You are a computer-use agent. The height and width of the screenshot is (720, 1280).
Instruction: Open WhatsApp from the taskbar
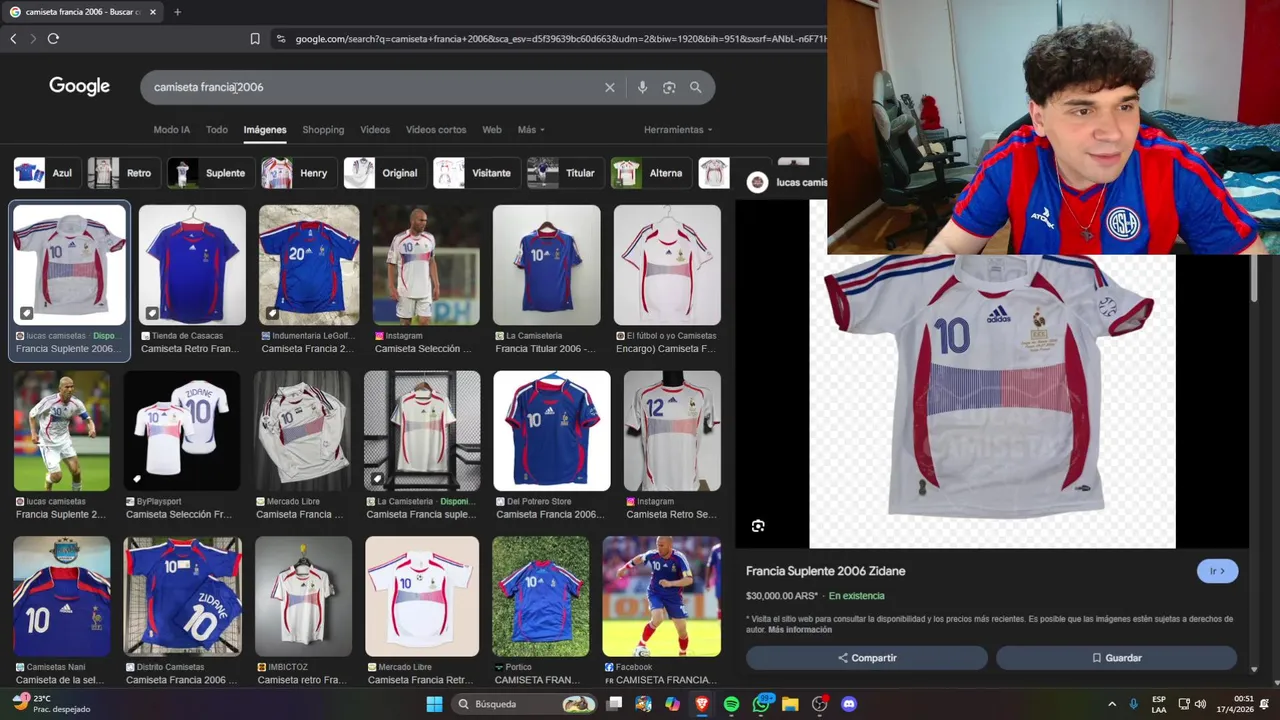761,704
